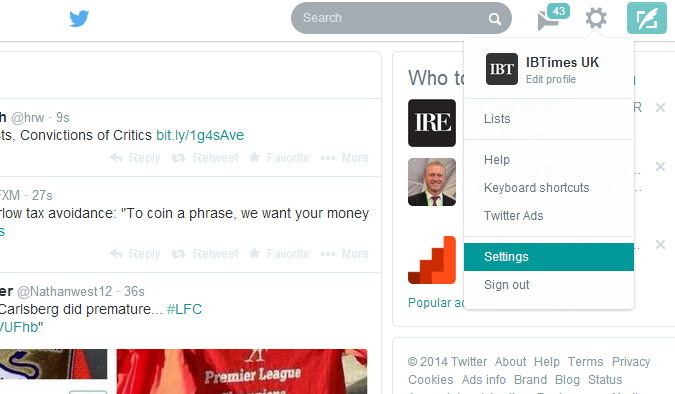Dismiss the IRE and NICAR suggestion
The width and height of the screenshot is (675, 394).
click(660, 108)
